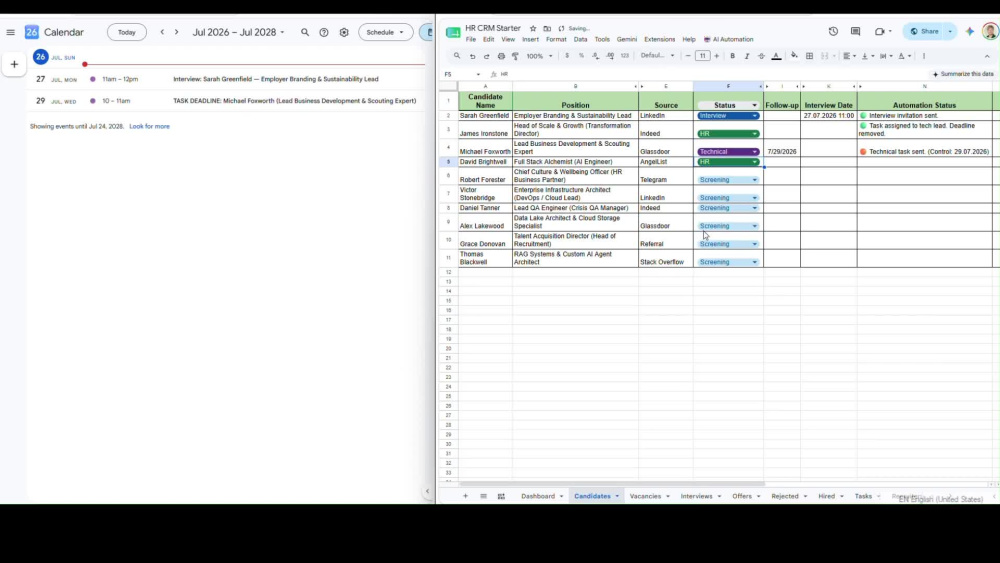This screenshot has width=1000, height=563.
Task: Open the File menu
Action: tap(471, 40)
